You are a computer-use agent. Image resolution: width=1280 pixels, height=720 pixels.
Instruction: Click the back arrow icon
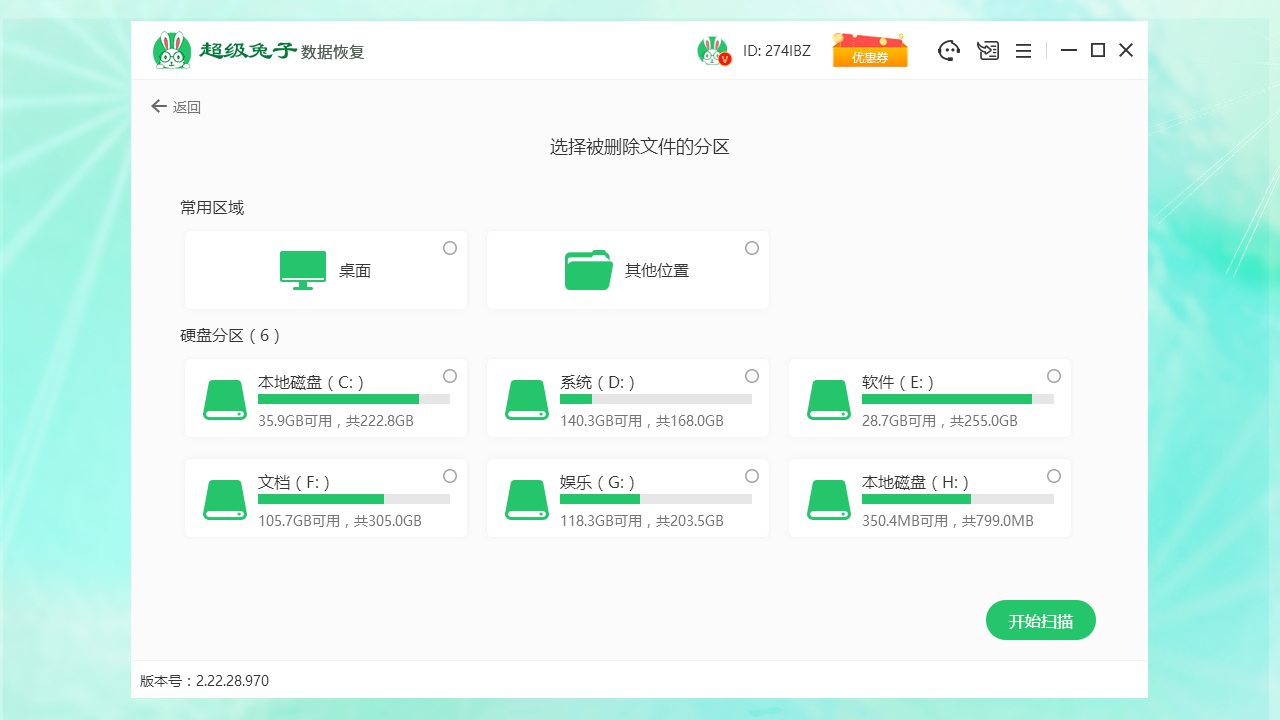(158, 106)
